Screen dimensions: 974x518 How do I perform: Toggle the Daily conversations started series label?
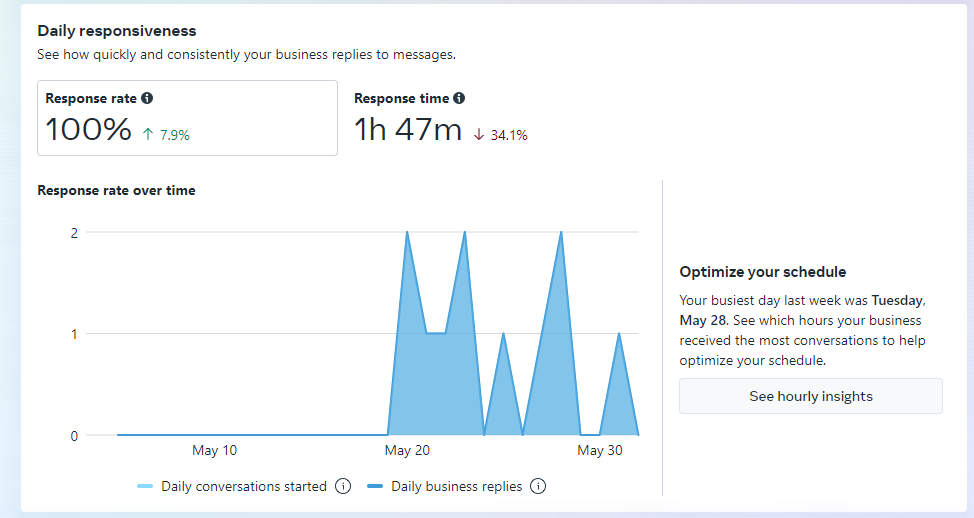(x=244, y=487)
